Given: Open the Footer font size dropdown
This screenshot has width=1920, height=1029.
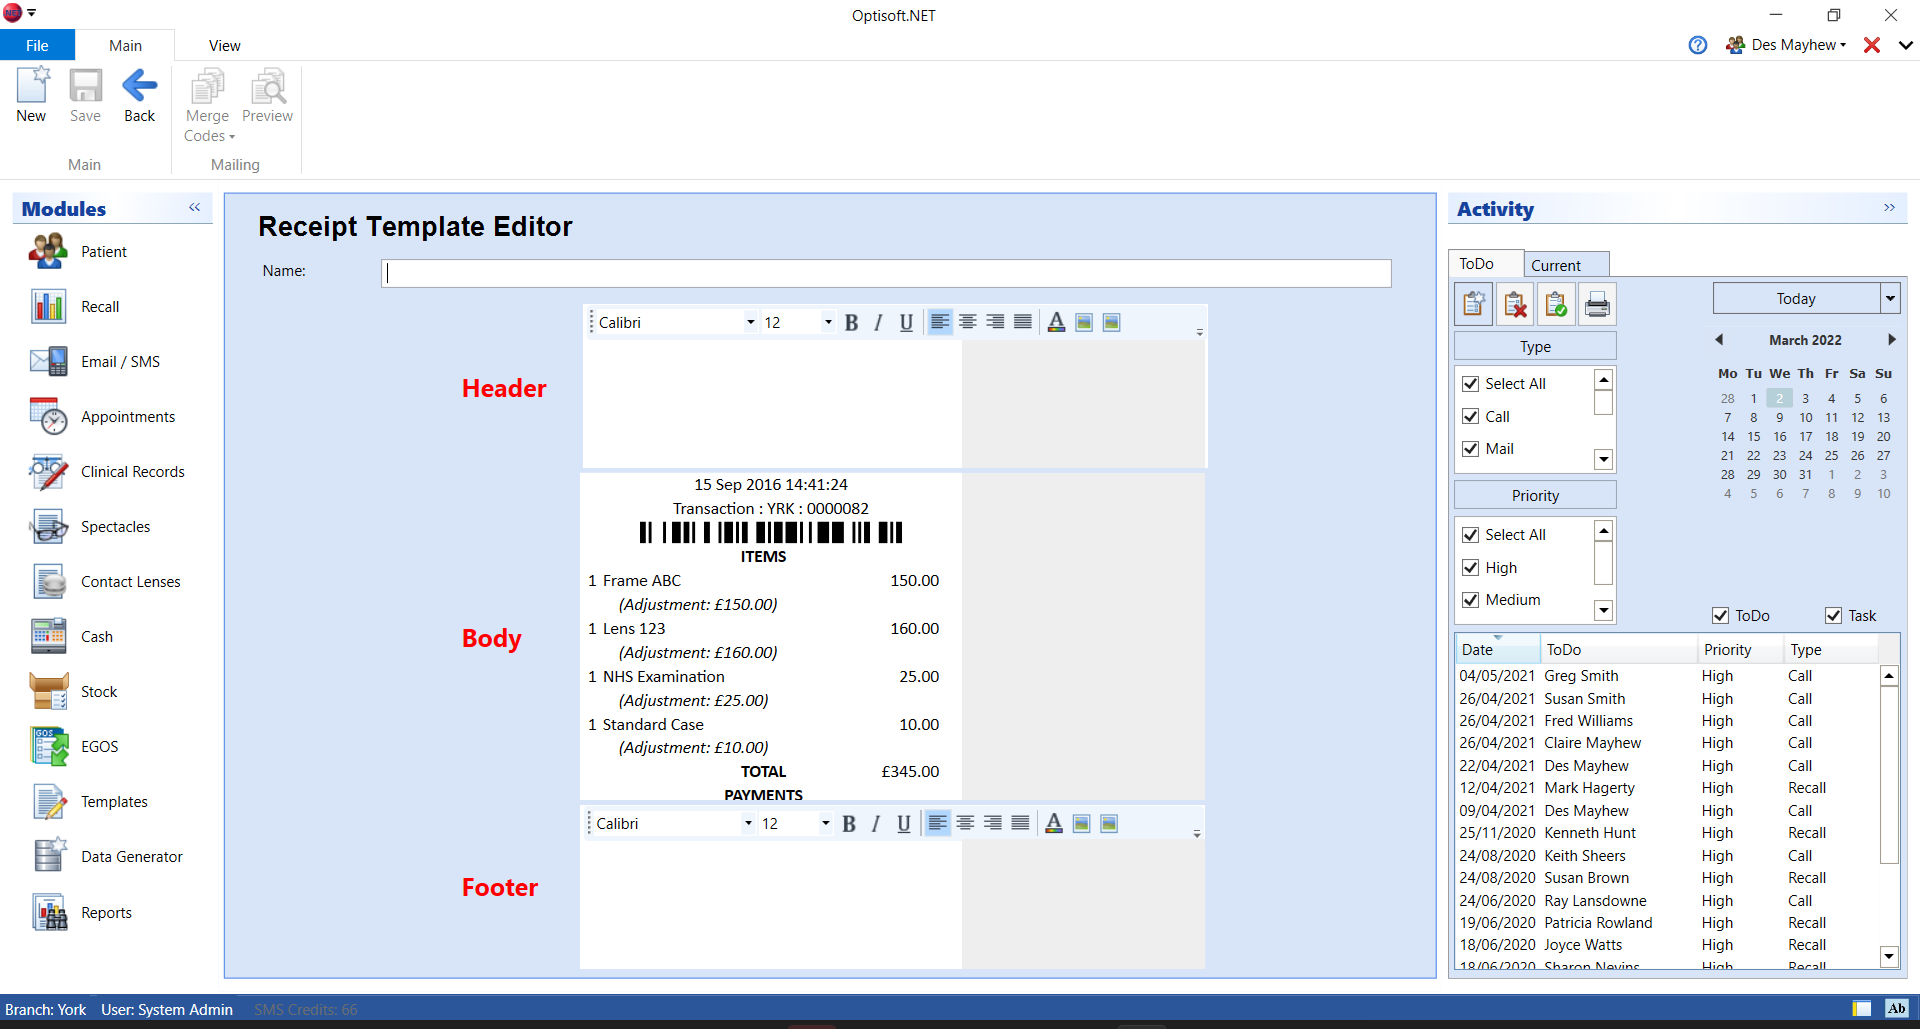Looking at the screenshot, I should click(825, 823).
